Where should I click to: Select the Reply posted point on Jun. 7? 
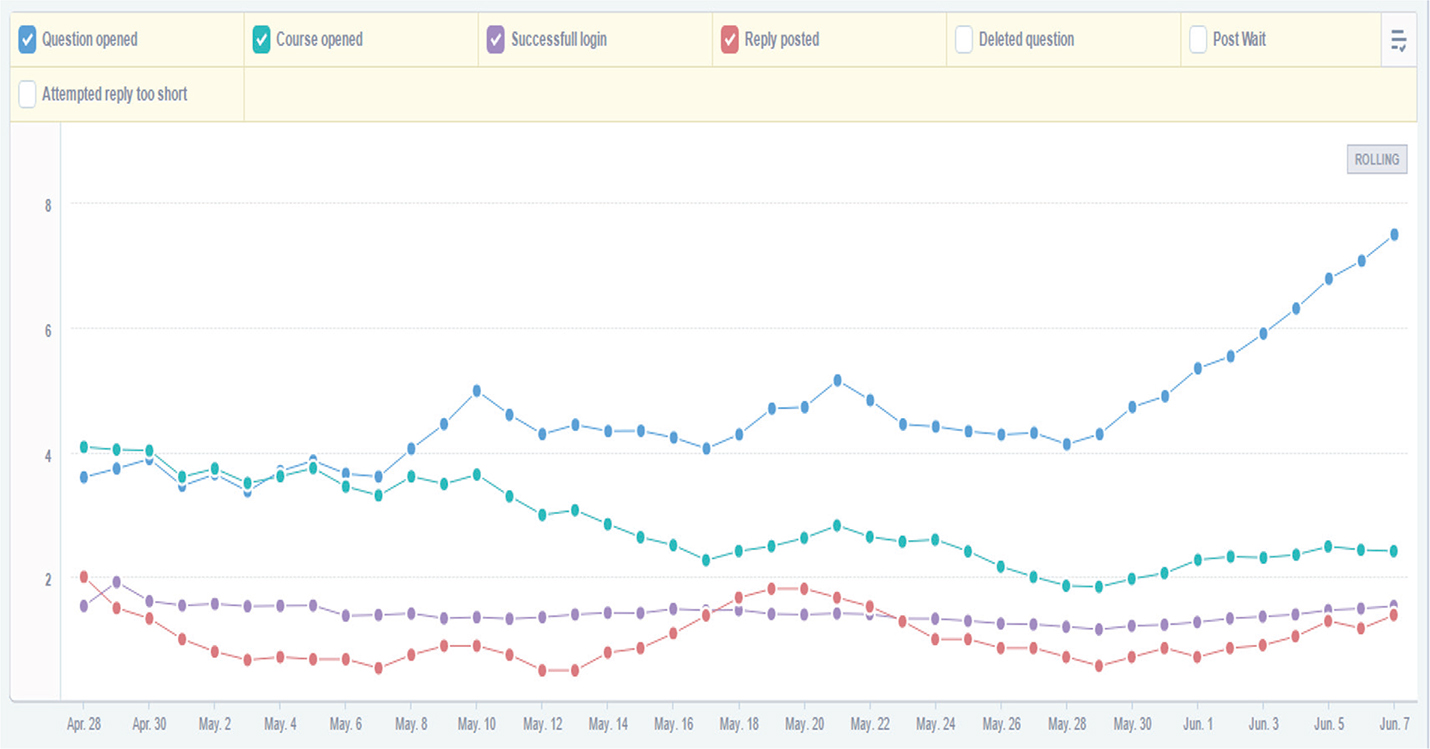1393,616
